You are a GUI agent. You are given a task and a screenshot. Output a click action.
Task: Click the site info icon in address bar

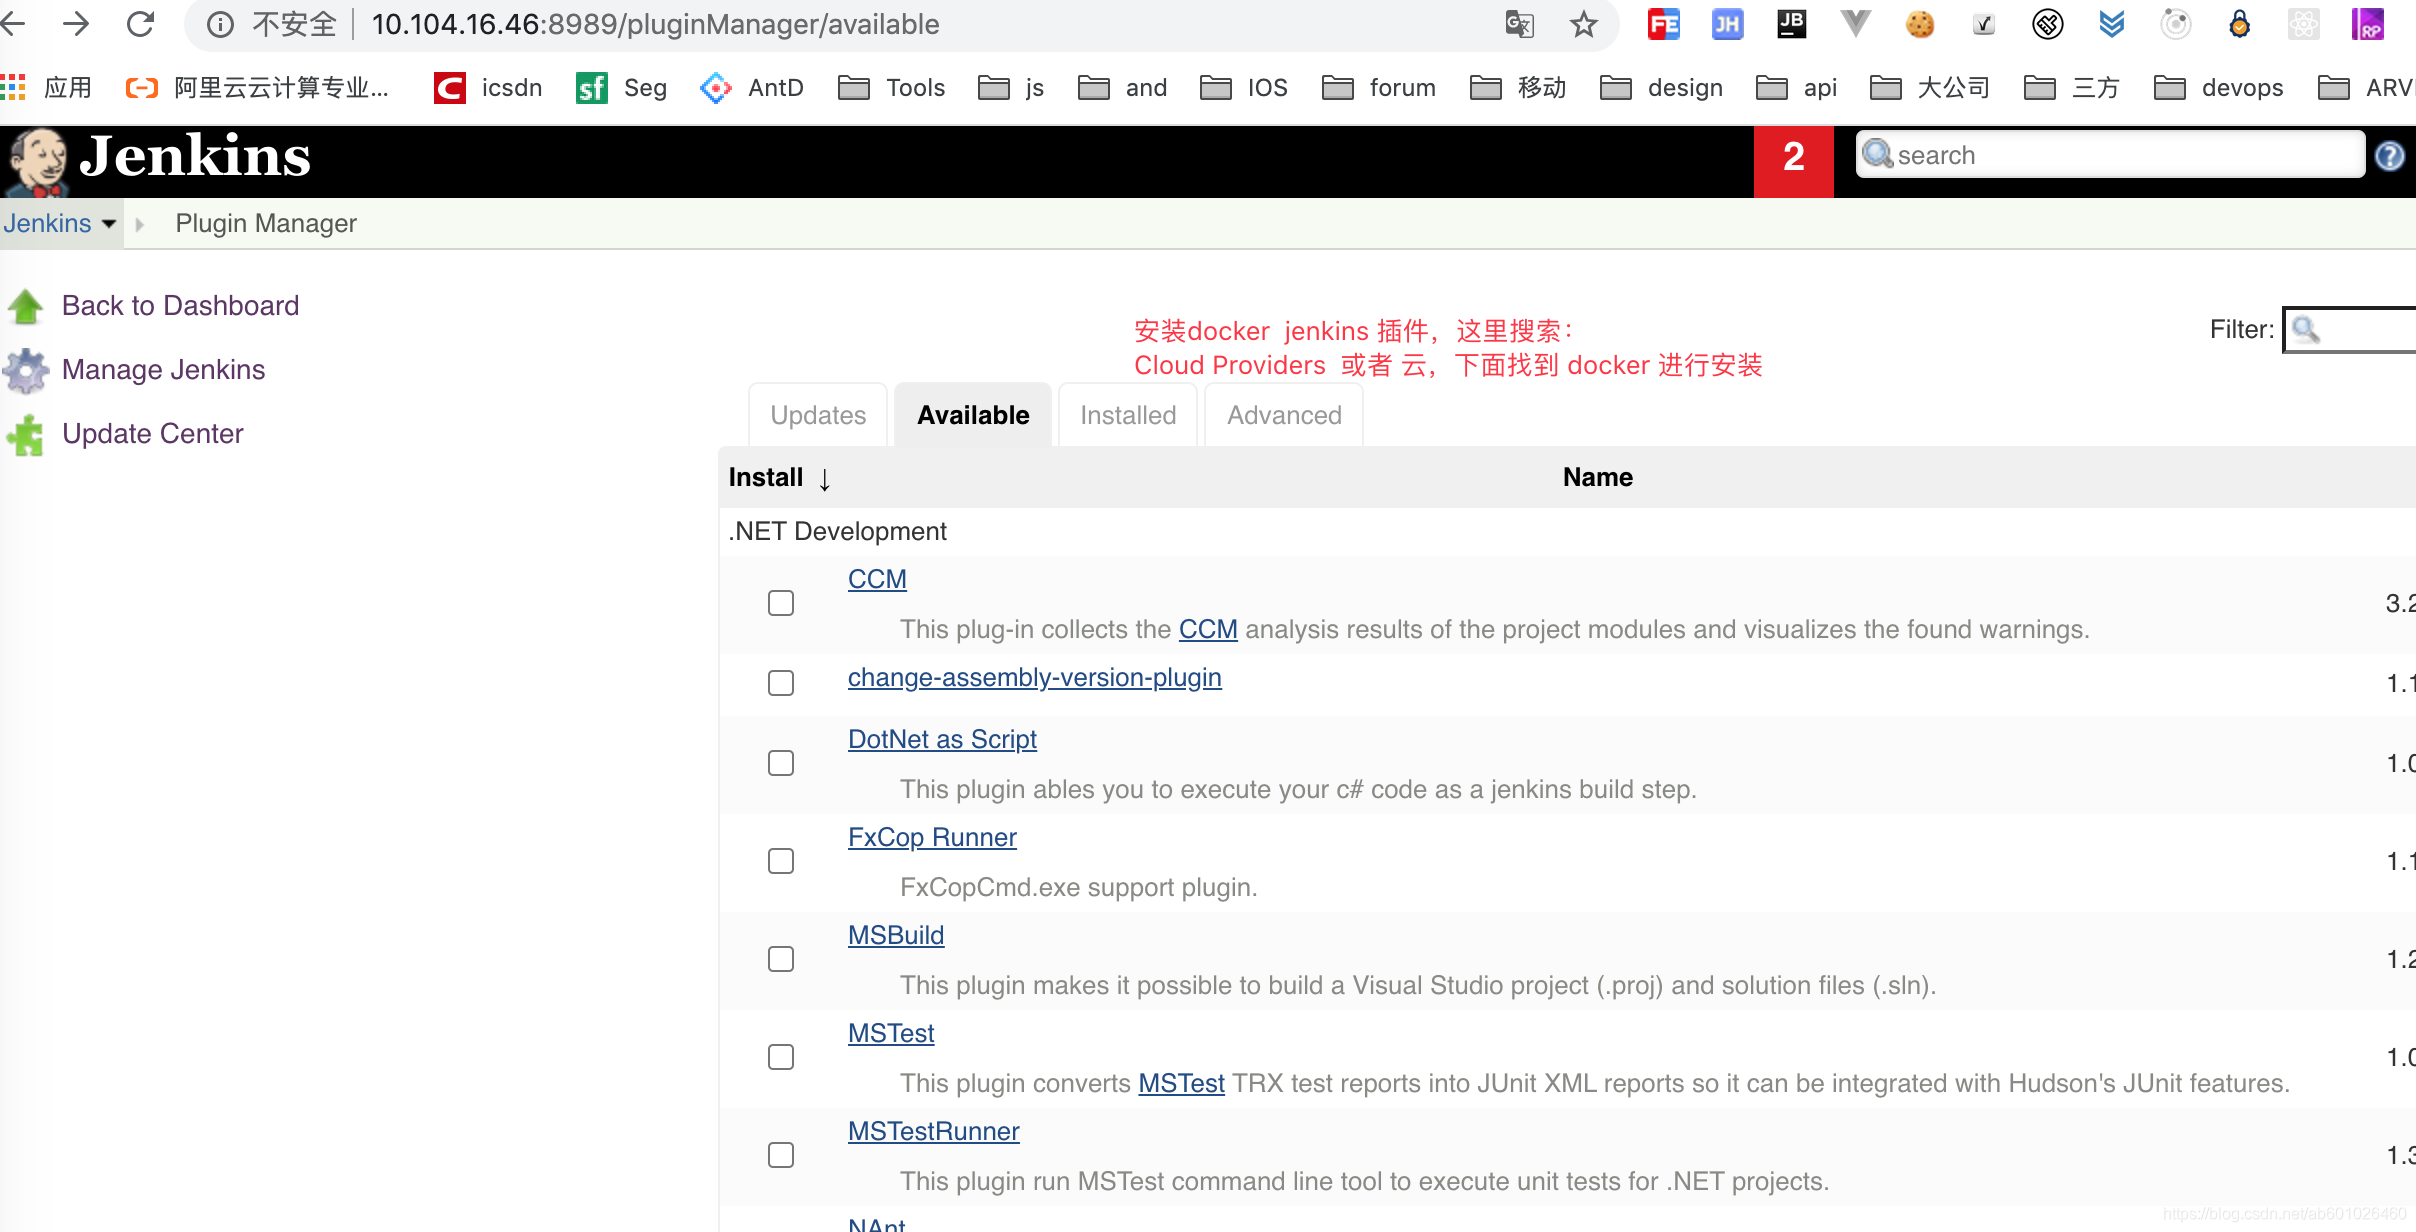pos(220,24)
